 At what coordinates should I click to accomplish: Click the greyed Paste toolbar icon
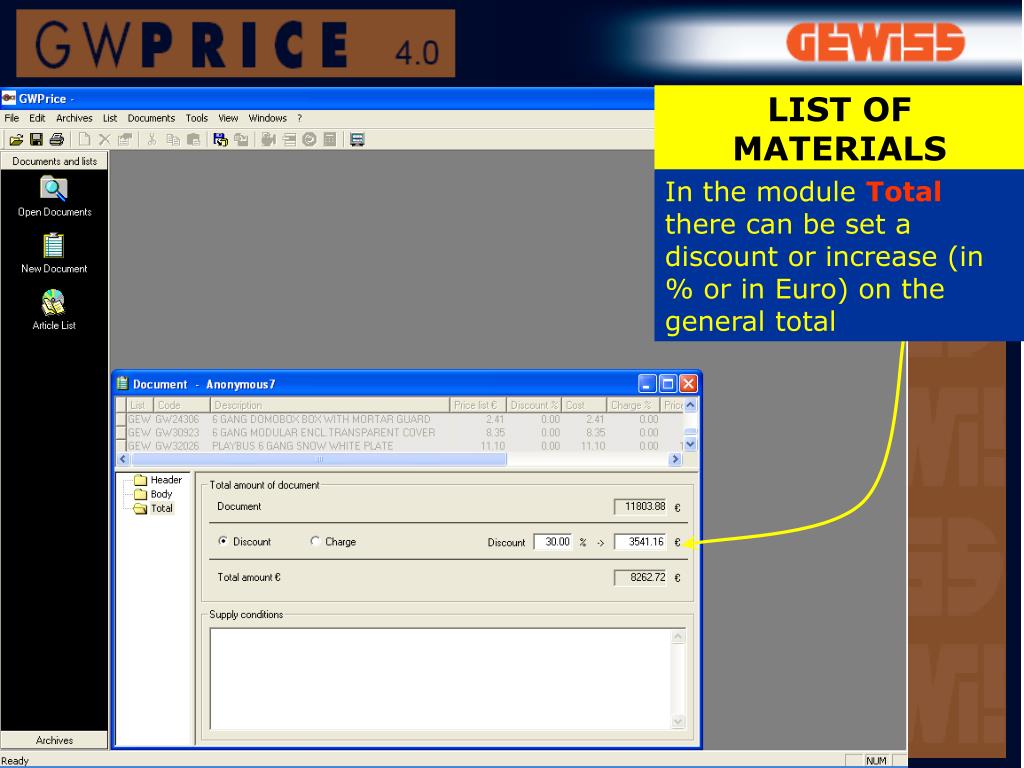pyautogui.click(x=193, y=139)
